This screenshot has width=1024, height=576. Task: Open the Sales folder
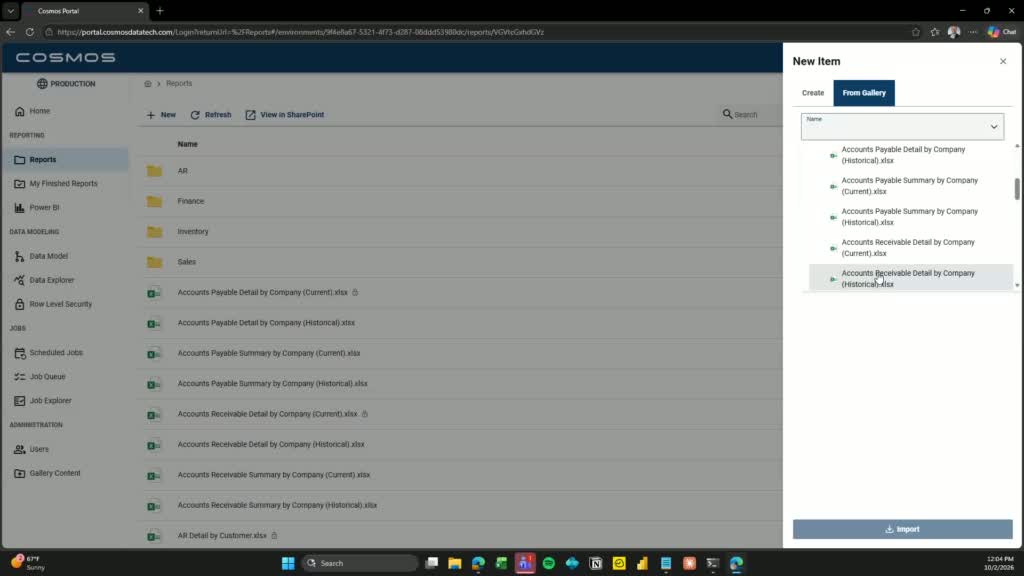click(187, 262)
